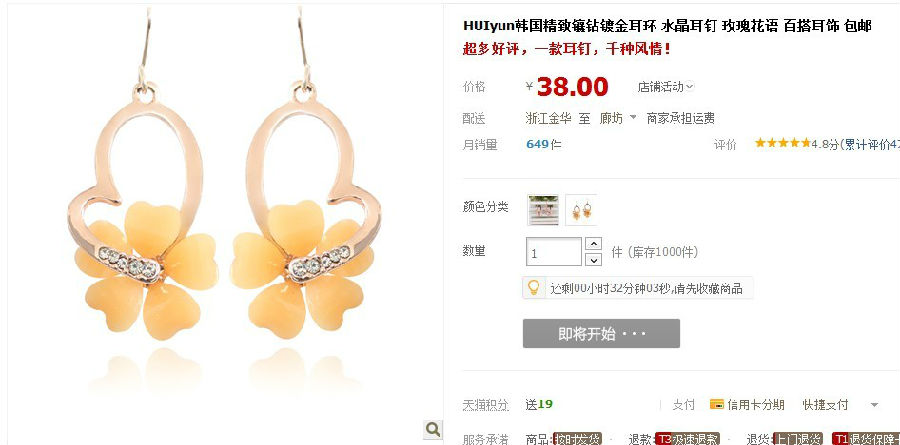Click the 累计评价 reviews link
Image resolution: width=900 pixels, height=445 pixels.
click(x=870, y=144)
